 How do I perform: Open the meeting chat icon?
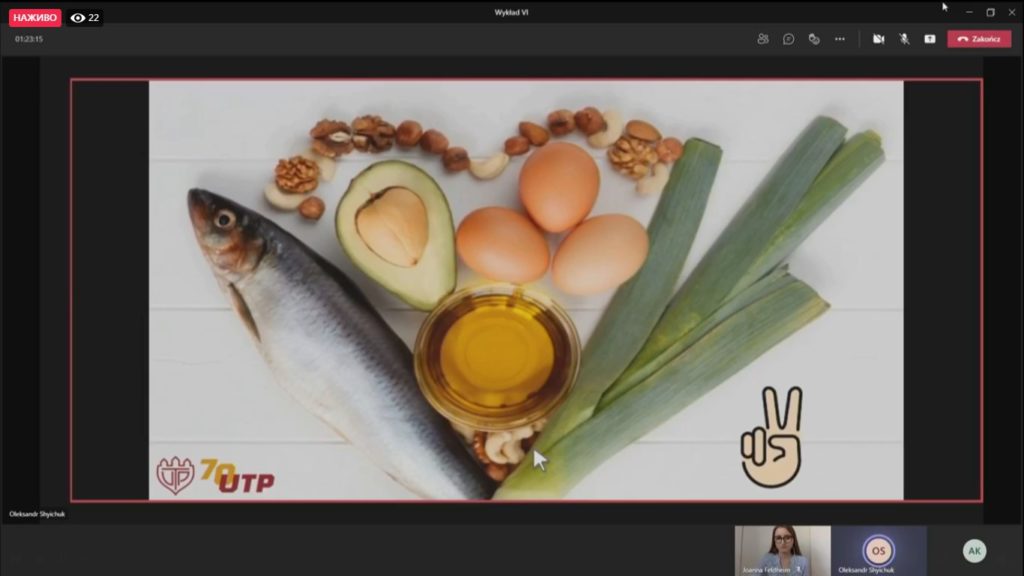coord(788,39)
